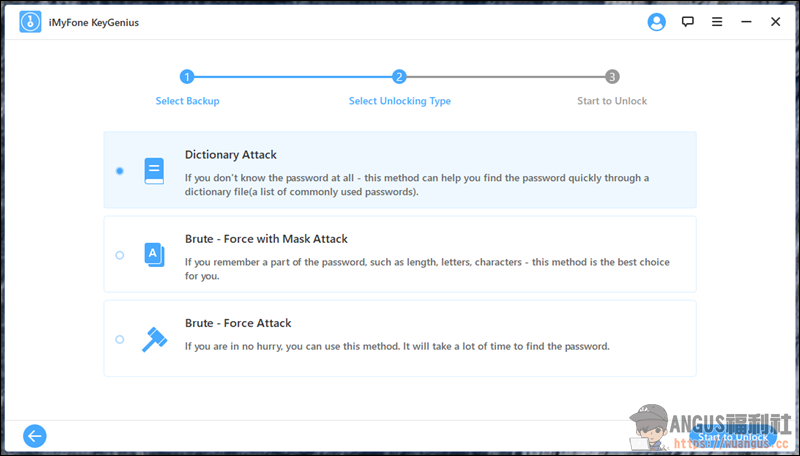Viewport: 800px width, 456px height.
Task: Go to the Select Backup step label
Action: pos(187,101)
